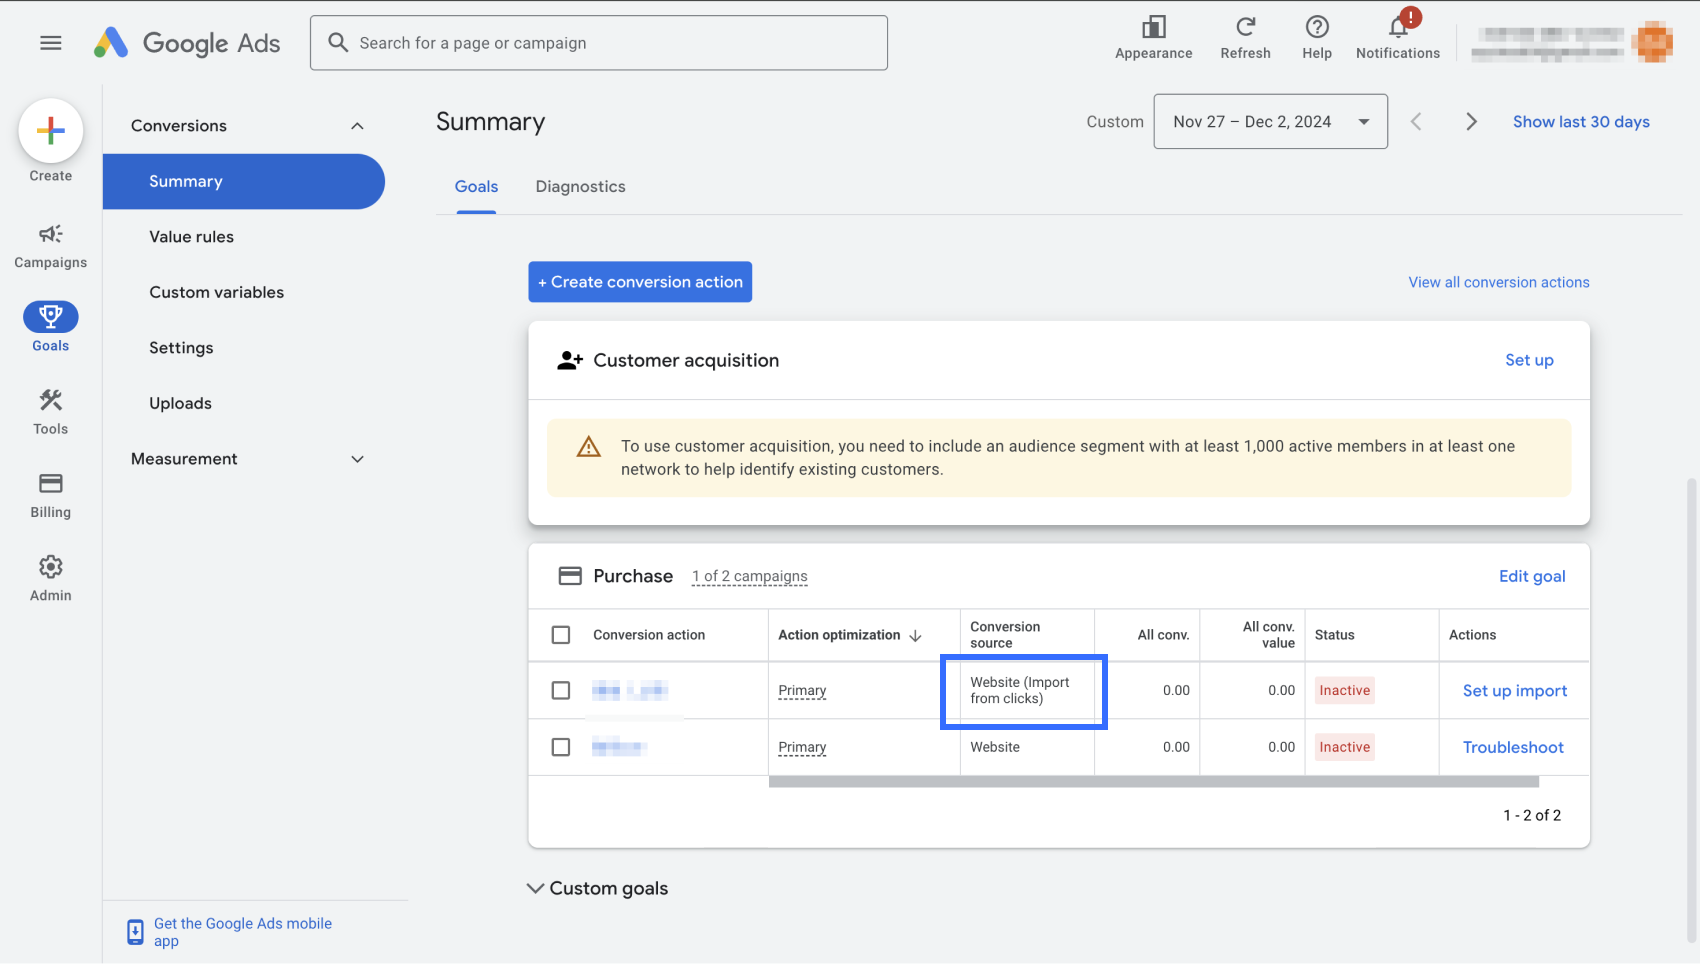Check the first conversion action row checkbox
The width and height of the screenshot is (1700, 964).
(x=561, y=691)
